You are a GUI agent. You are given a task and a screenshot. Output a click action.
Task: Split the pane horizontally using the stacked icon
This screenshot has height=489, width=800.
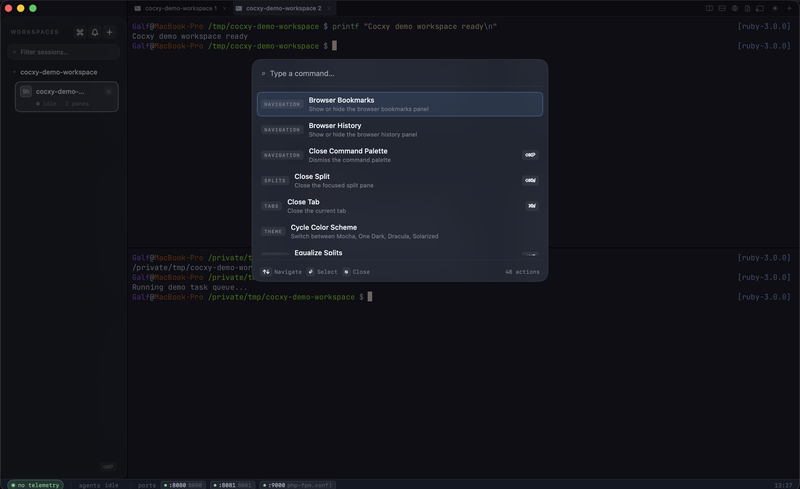click(x=722, y=8)
